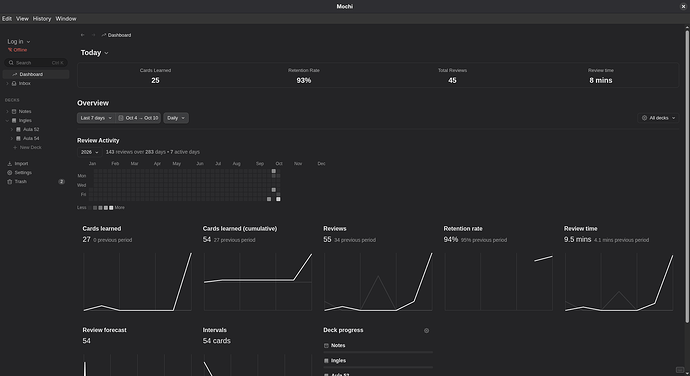Click the Intervals 54 cards label

(217, 341)
